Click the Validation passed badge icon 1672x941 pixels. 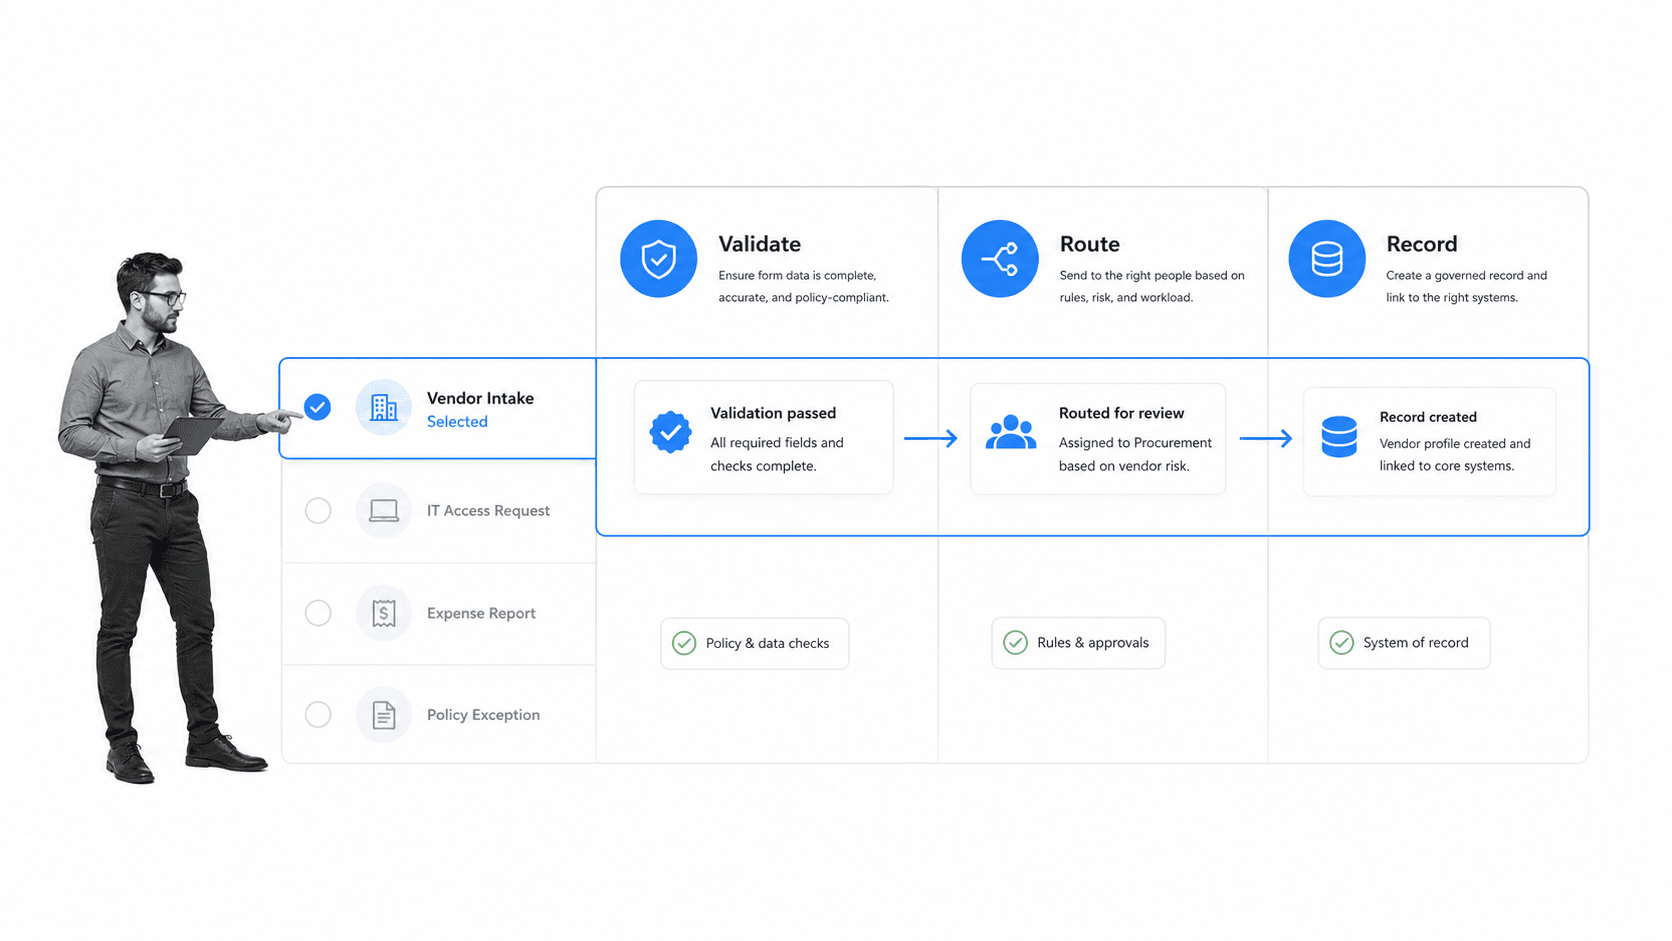pyautogui.click(x=670, y=433)
